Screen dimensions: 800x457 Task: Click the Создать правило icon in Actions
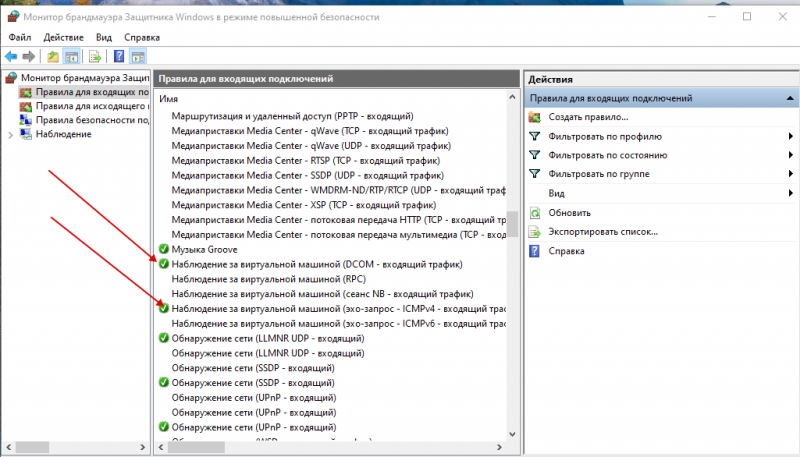coord(535,117)
